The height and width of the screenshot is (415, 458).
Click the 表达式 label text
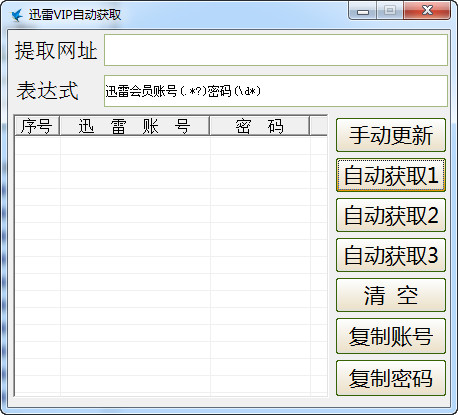coord(47,91)
